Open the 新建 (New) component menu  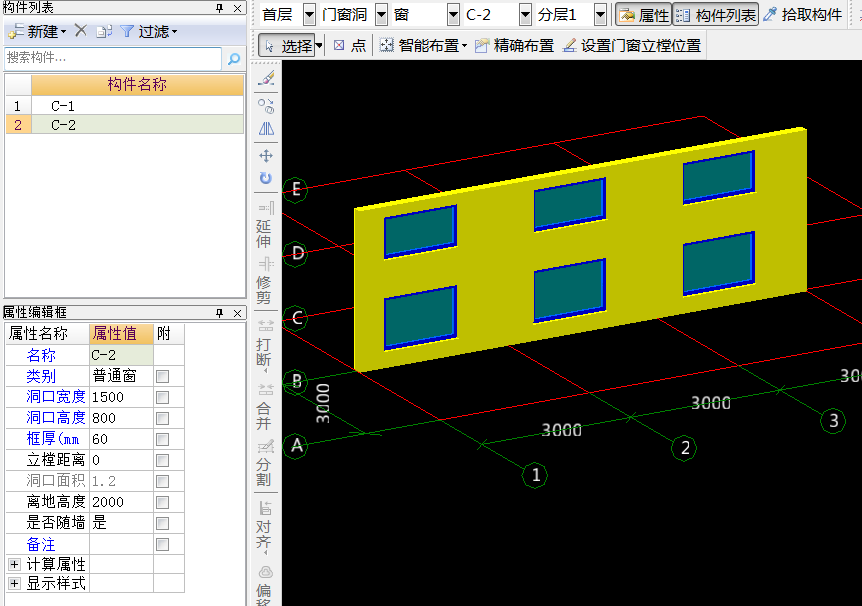pyautogui.click(x=37, y=31)
